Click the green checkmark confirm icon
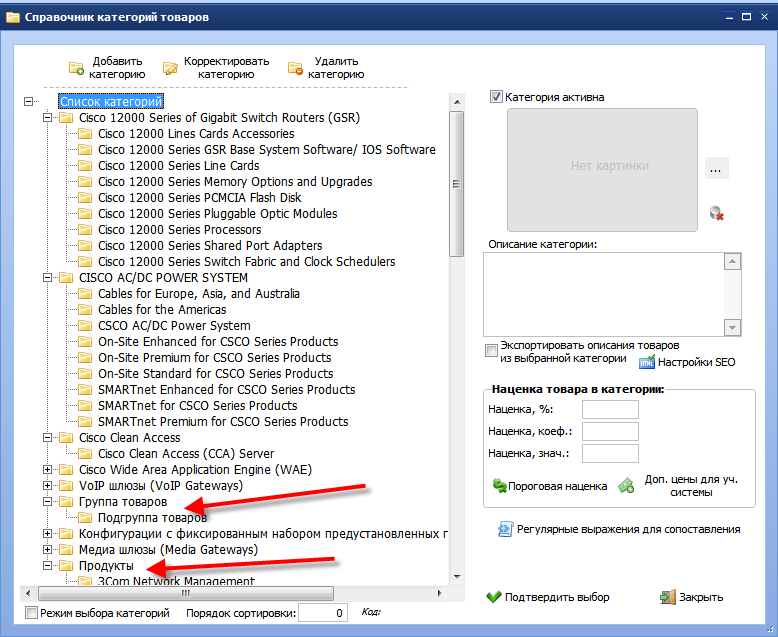778x637 pixels. click(x=494, y=597)
